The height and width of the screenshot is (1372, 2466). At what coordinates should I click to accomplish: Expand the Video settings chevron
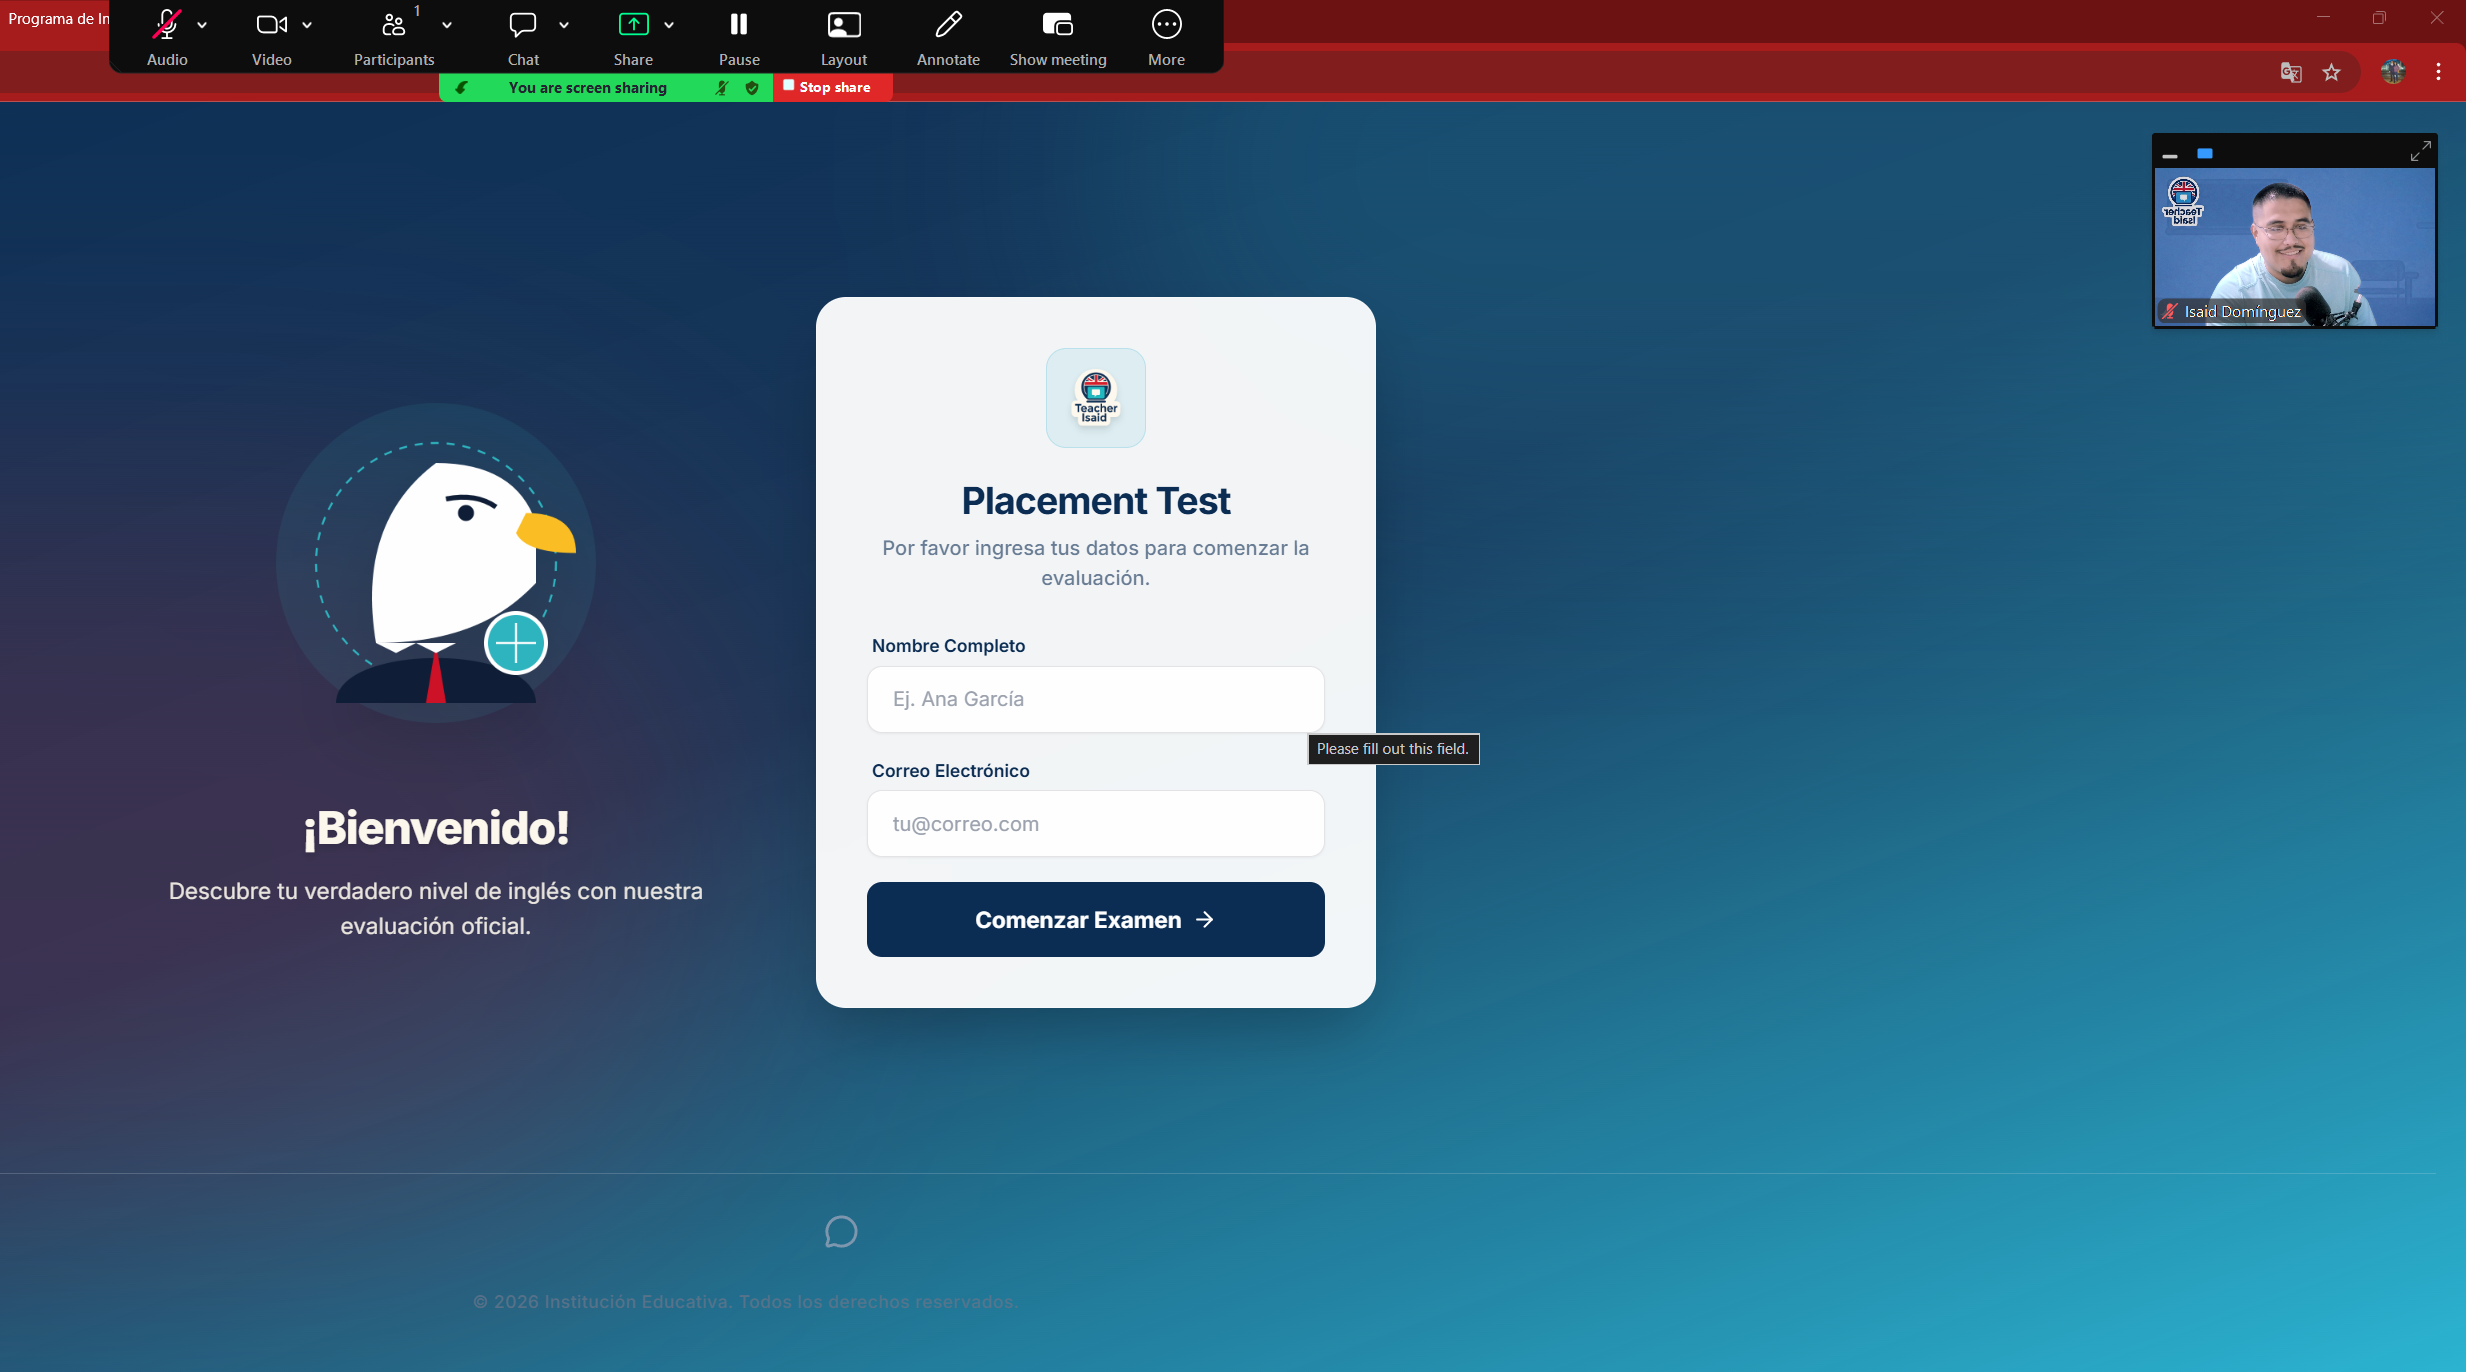[x=307, y=26]
